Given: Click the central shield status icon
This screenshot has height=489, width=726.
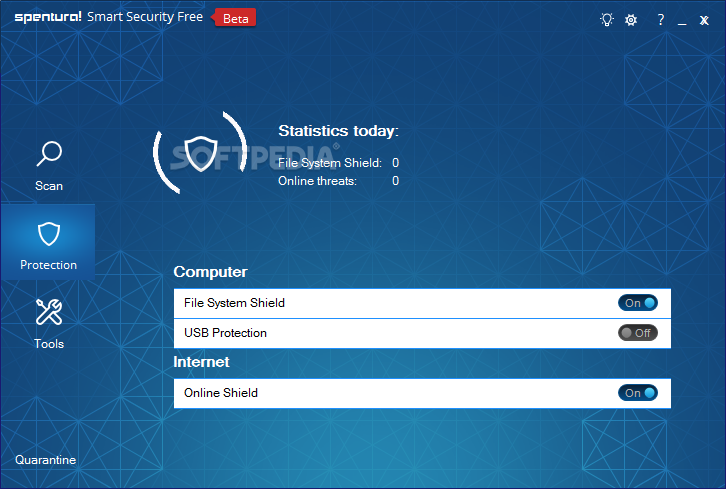Looking at the screenshot, I should tap(200, 153).
